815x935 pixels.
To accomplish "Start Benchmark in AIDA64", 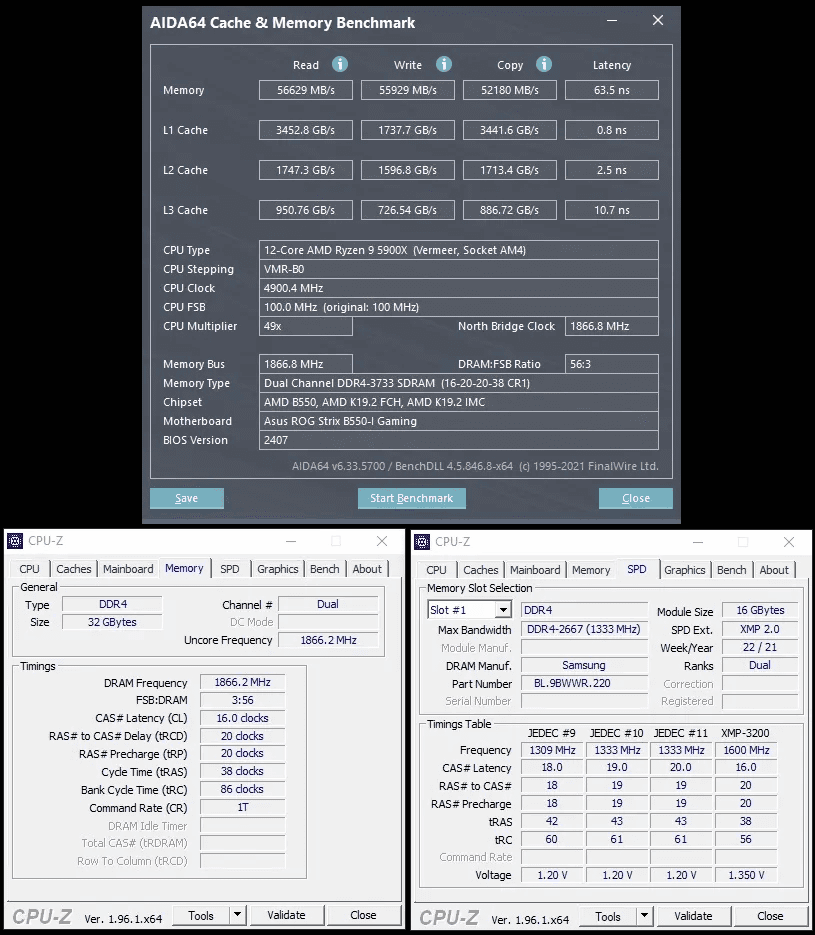I will 411,498.
